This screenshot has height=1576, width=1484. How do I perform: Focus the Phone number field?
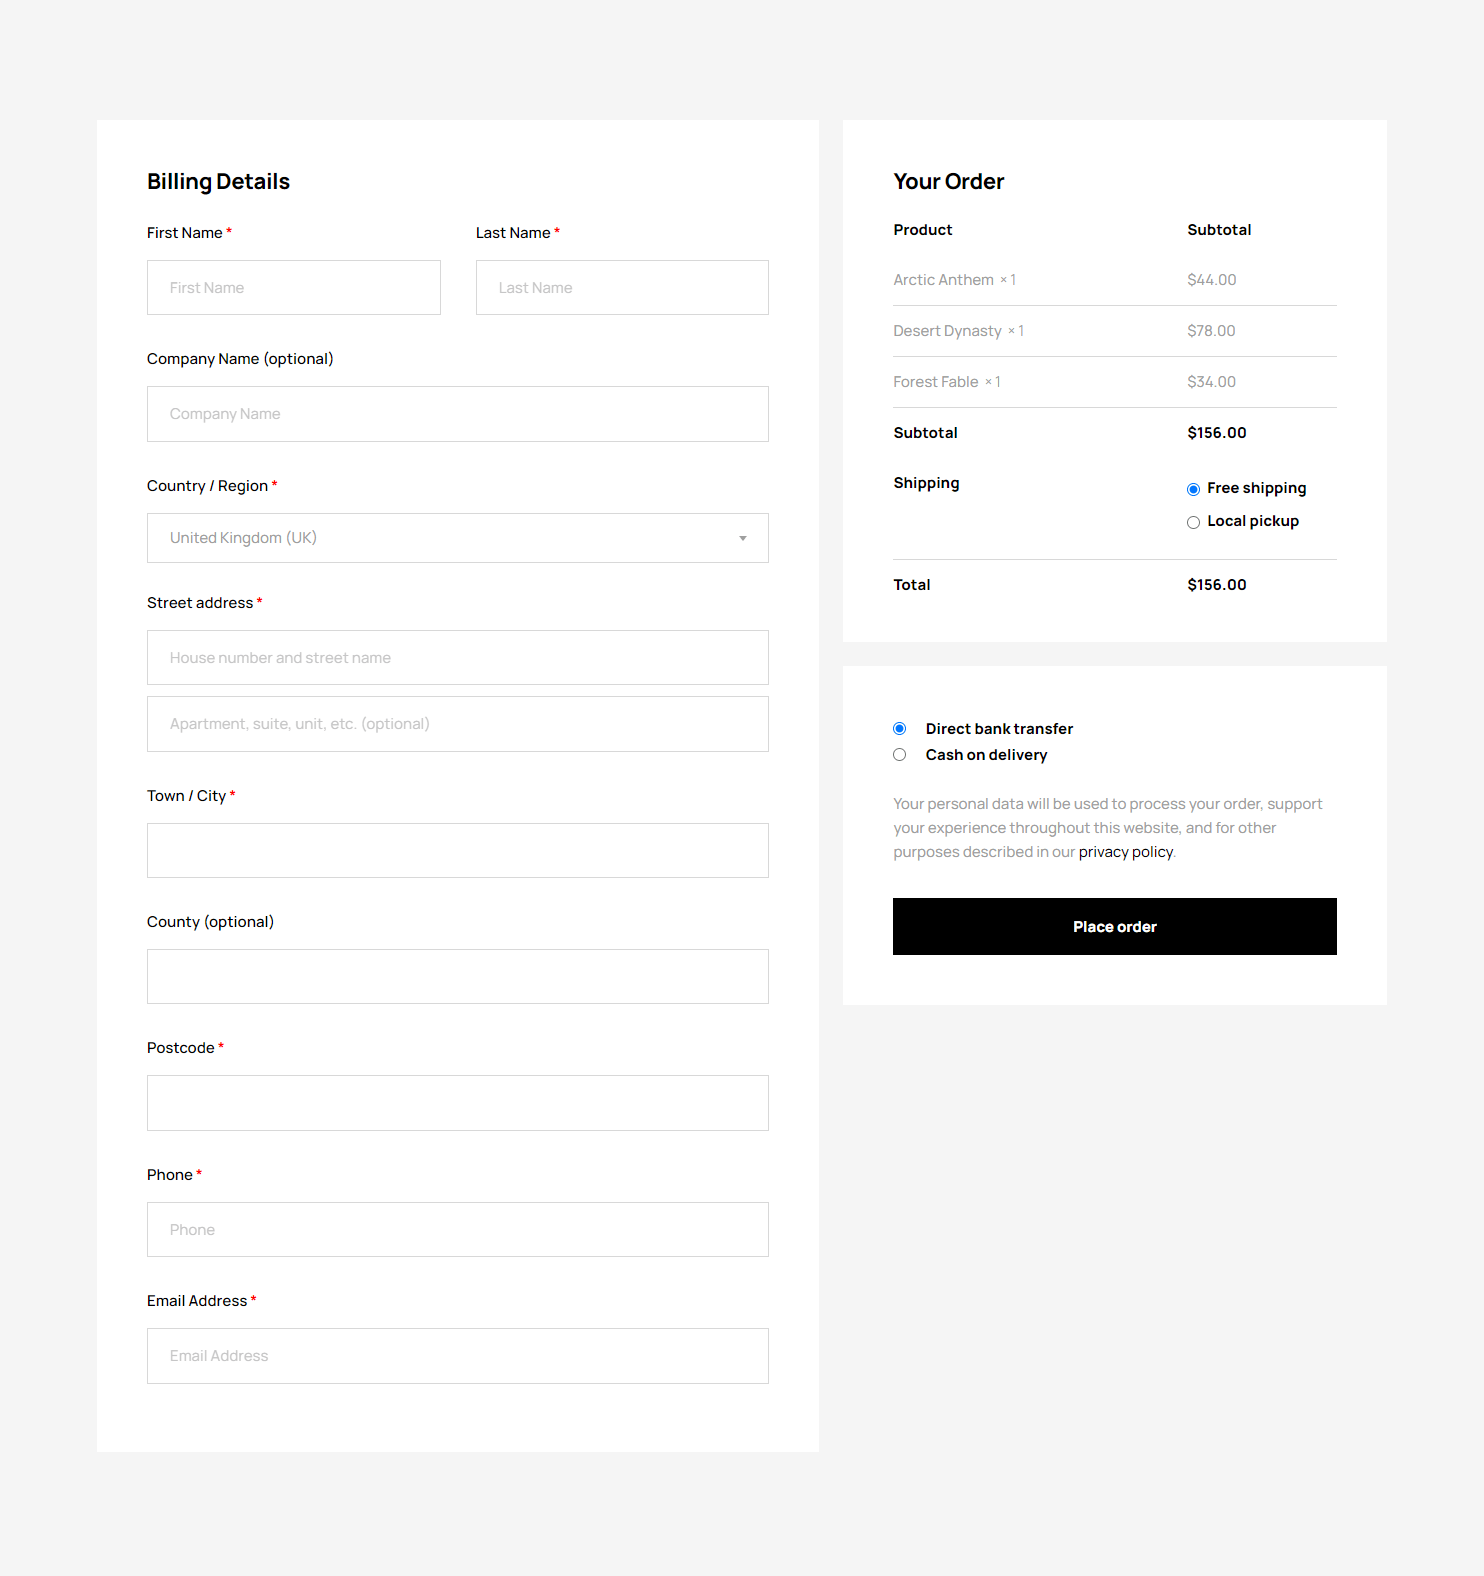(x=457, y=1230)
